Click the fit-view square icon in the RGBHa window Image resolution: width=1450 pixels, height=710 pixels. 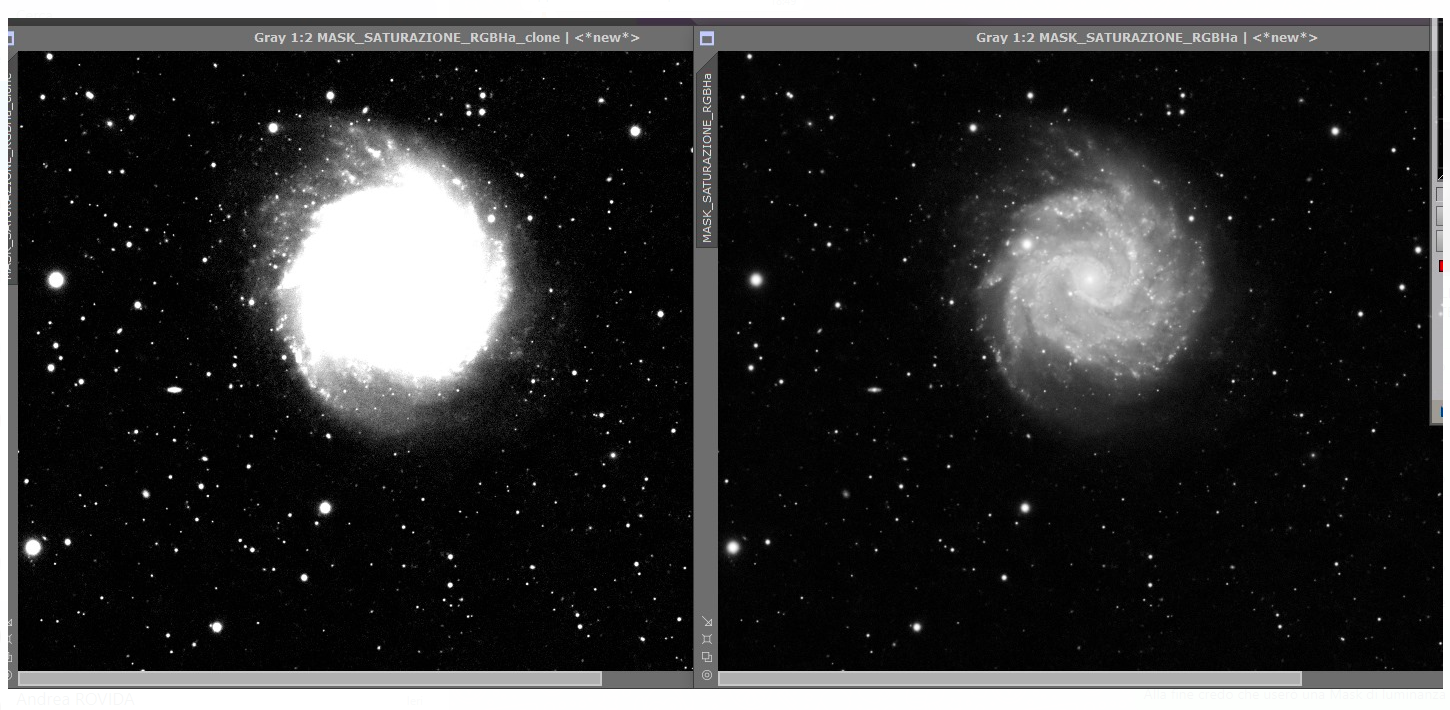pyautogui.click(x=707, y=639)
